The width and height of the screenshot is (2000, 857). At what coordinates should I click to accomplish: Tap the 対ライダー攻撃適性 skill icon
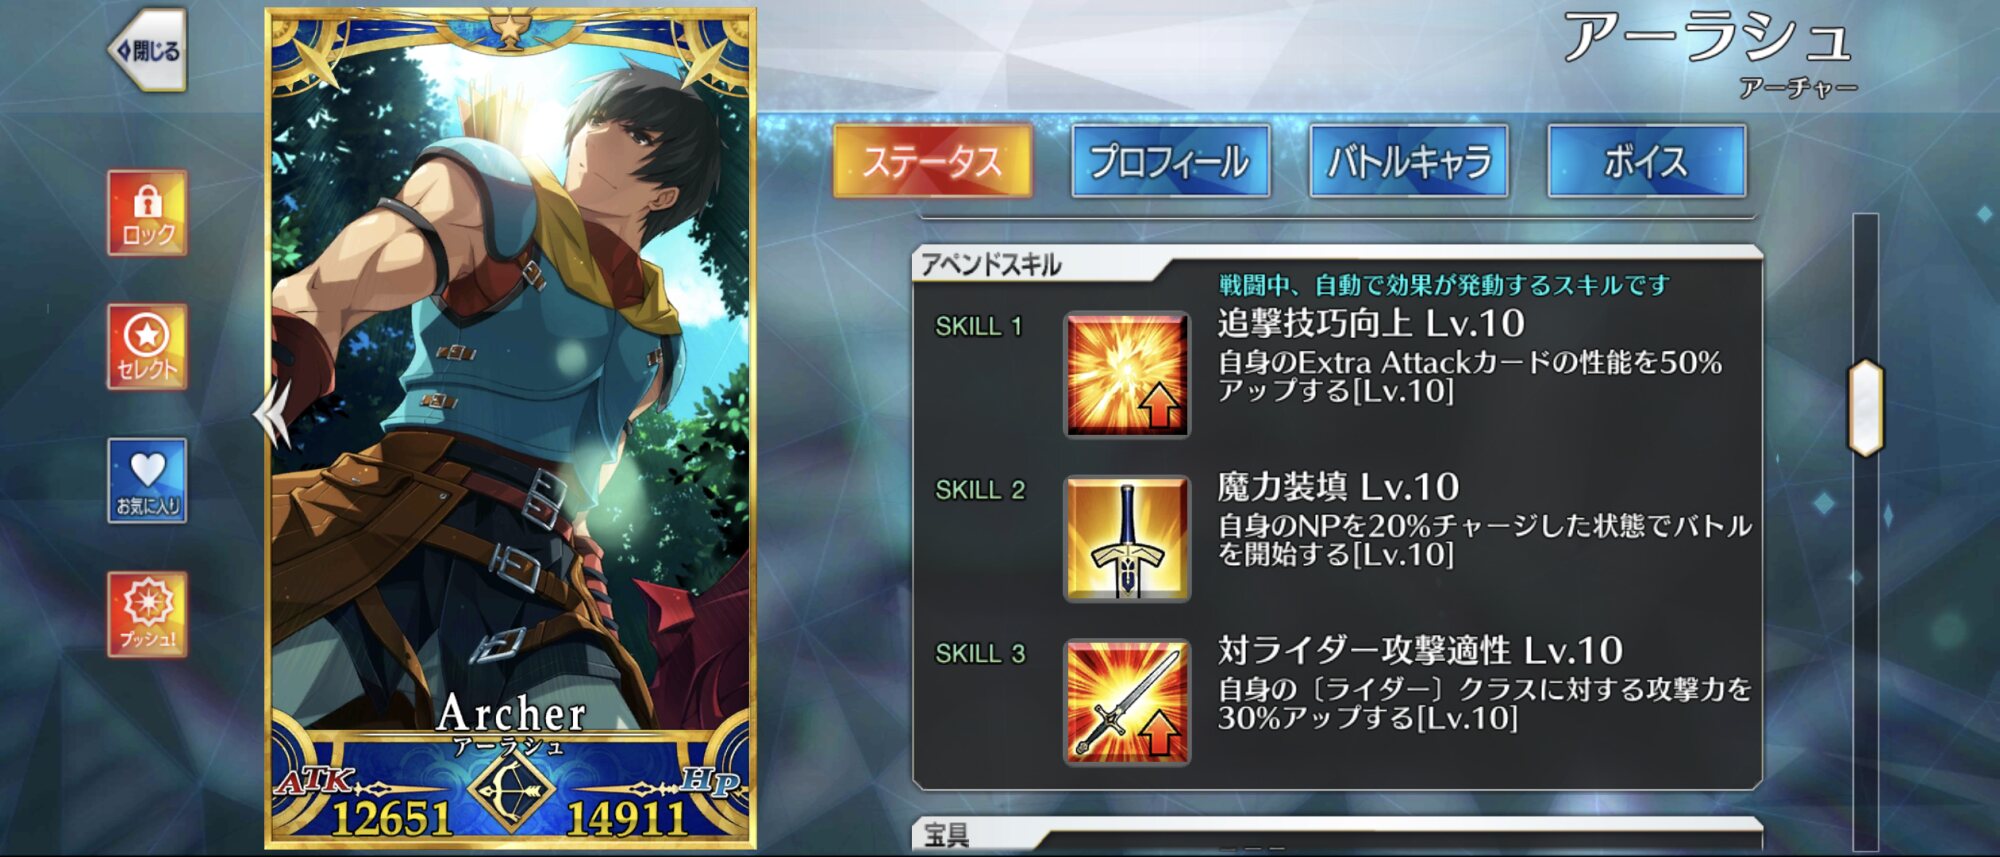point(1127,703)
